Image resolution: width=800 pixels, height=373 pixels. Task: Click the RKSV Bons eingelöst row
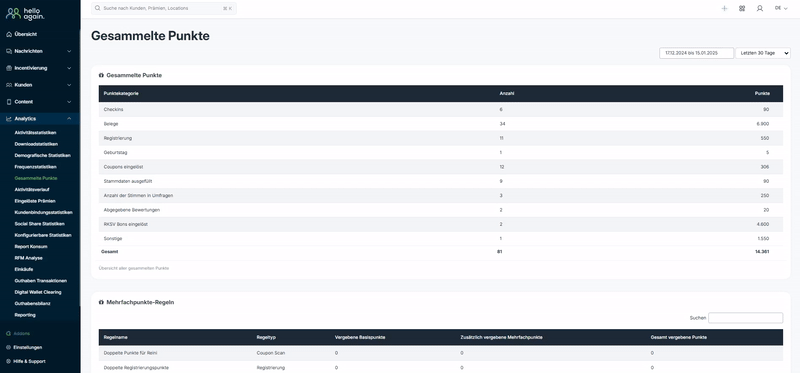[x=441, y=225]
